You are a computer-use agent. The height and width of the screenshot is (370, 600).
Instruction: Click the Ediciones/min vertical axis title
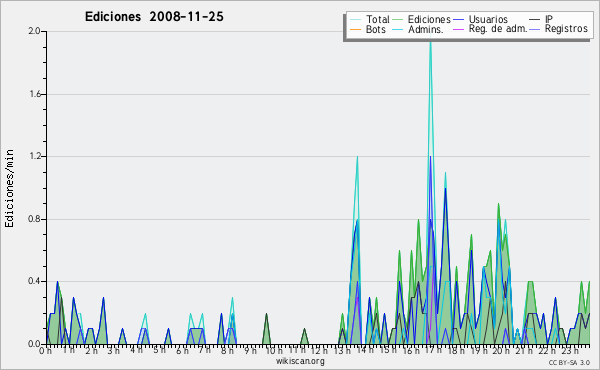click(9, 188)
